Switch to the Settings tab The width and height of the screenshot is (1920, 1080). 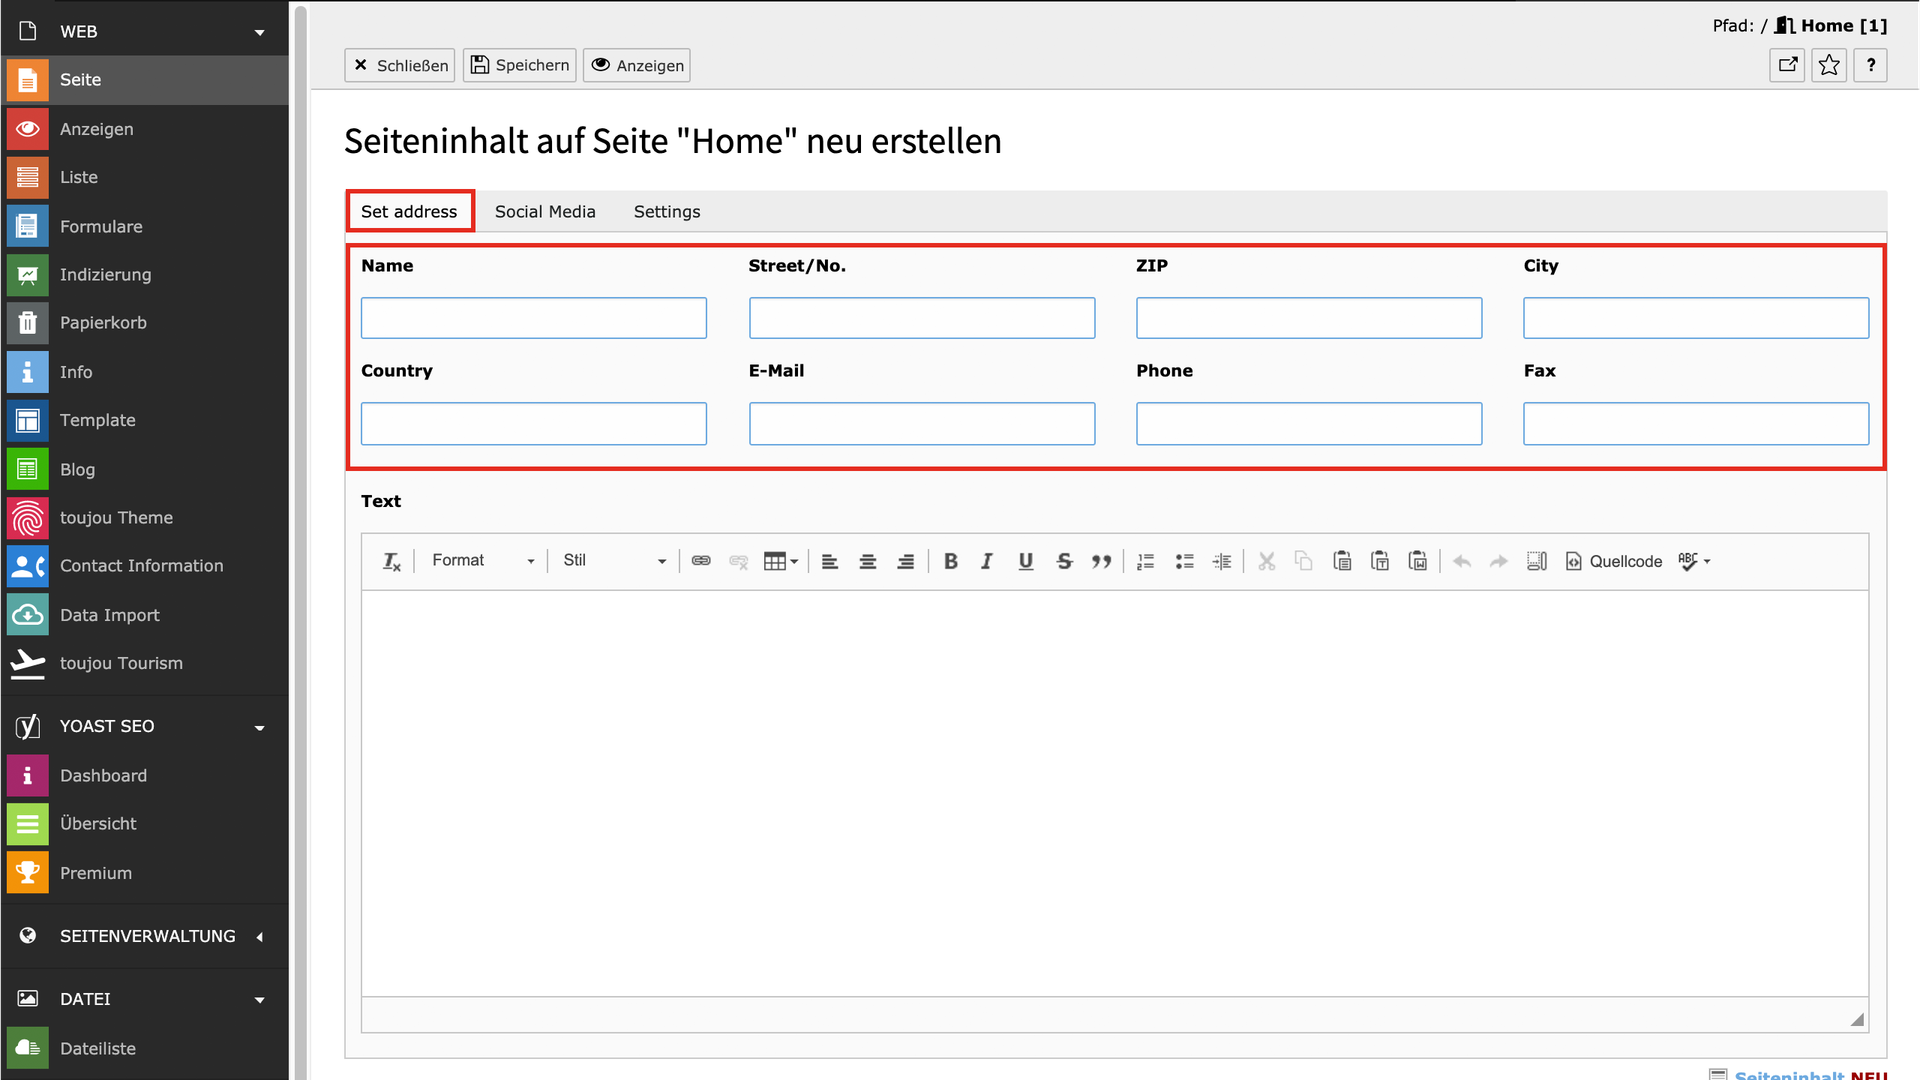click(x=667, y=211)
